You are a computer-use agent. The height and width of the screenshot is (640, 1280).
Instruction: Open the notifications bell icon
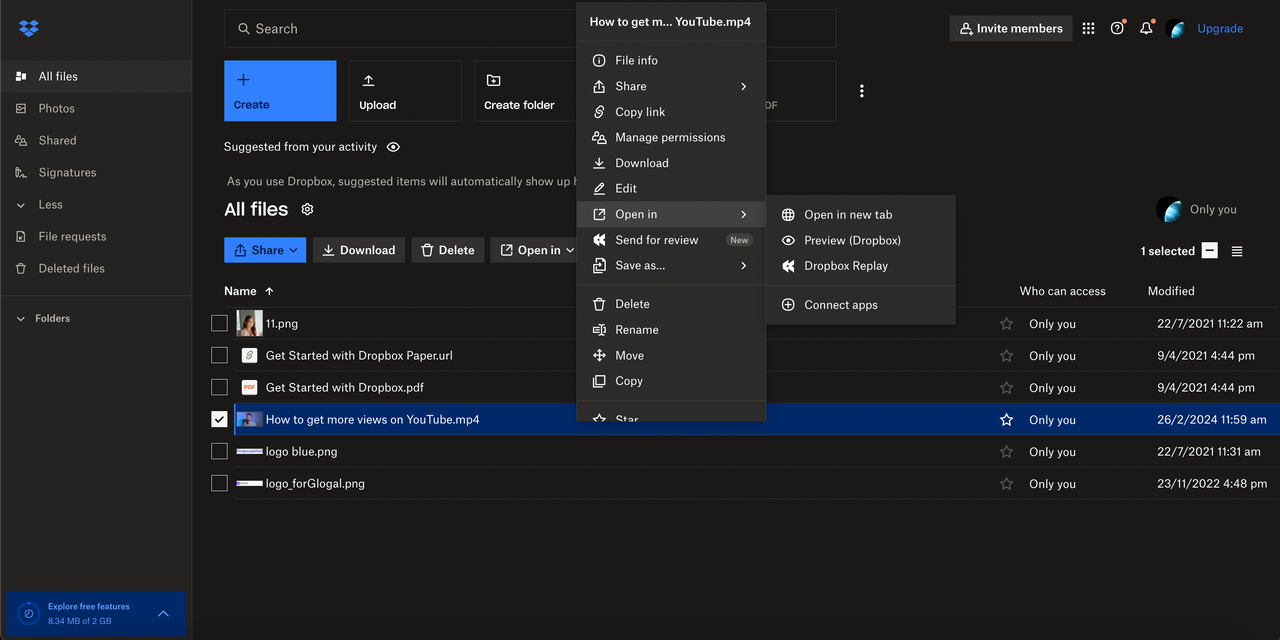[x=1147, y=29]
